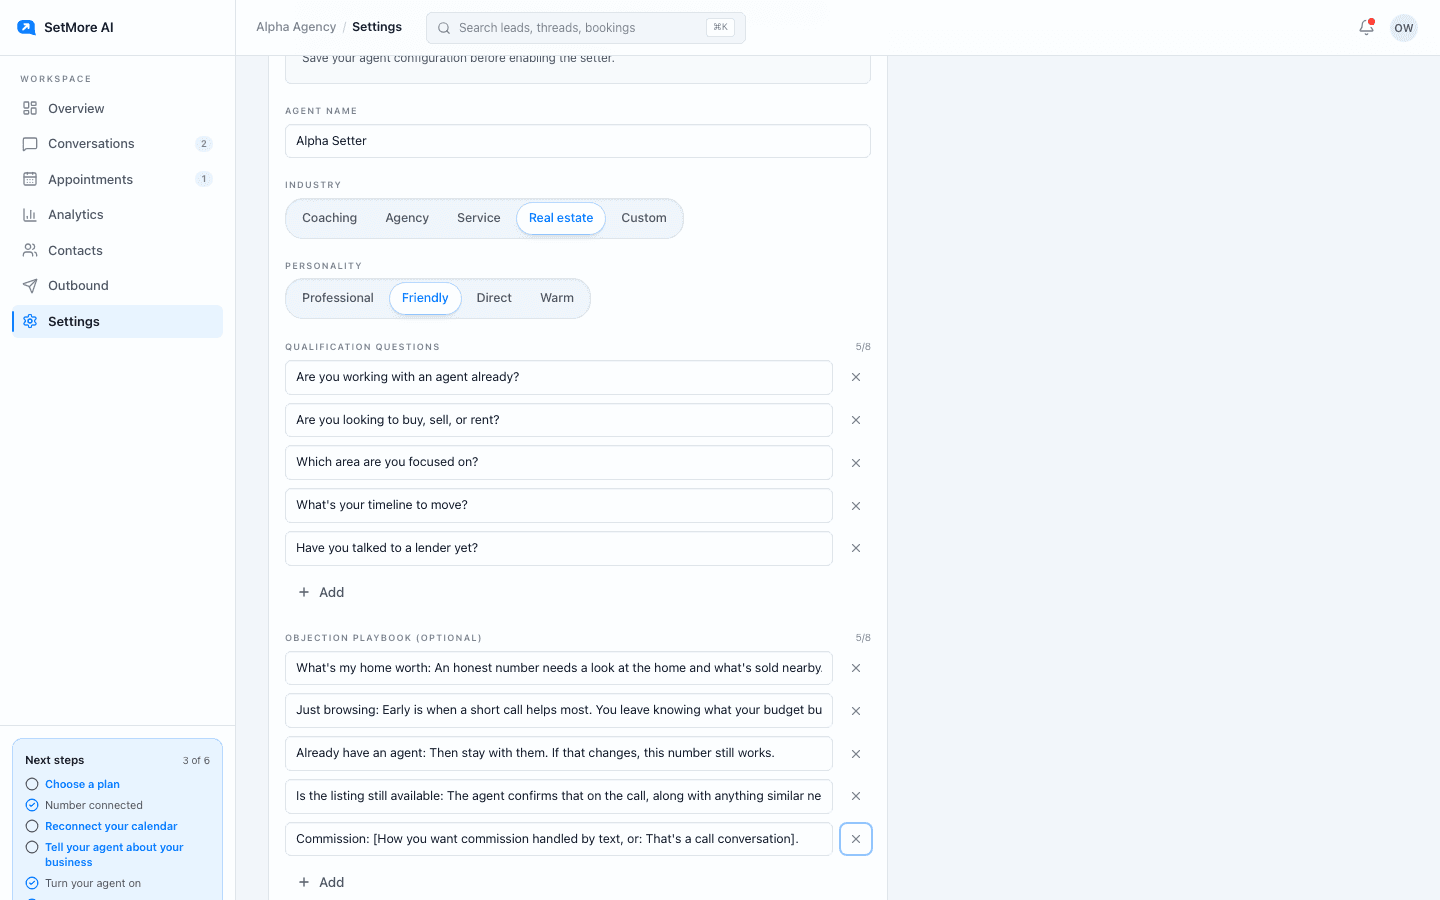Image resolution: width=1440 pixels, height=900 pixels.
Task: Open Outbound in the sidebar
Action: (x=117, y=286)
